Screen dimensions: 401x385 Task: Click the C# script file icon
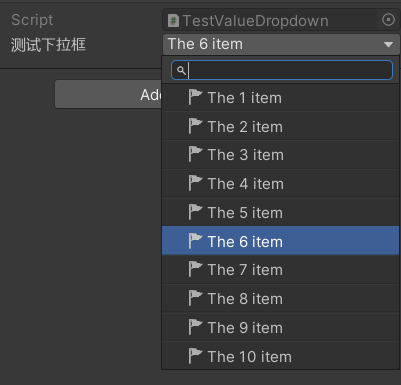173,20
